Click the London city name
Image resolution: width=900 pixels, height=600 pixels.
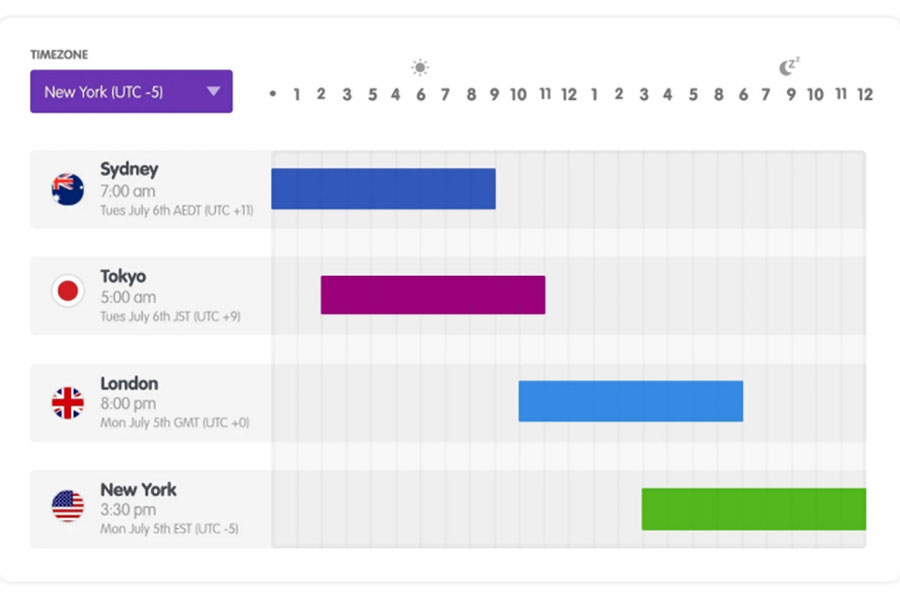pos(129,384)
